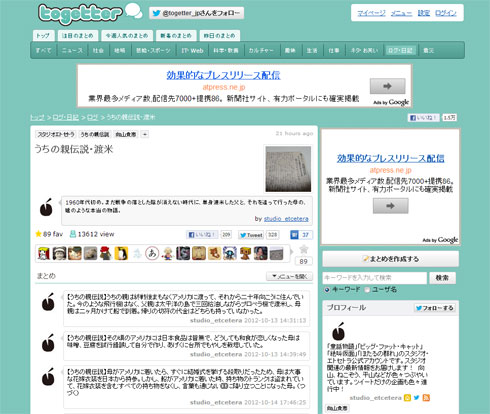
Task: Switch to the トップ tab
Action: tap(43, 36)
